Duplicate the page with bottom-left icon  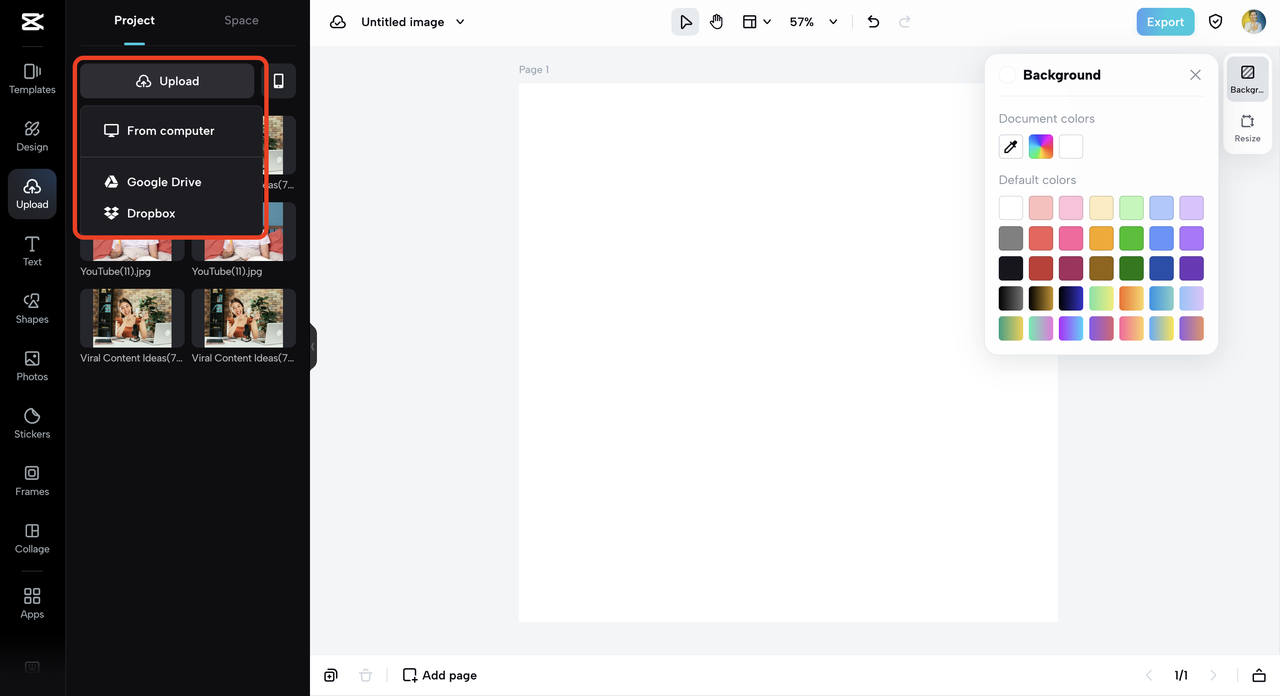(331, 676)
